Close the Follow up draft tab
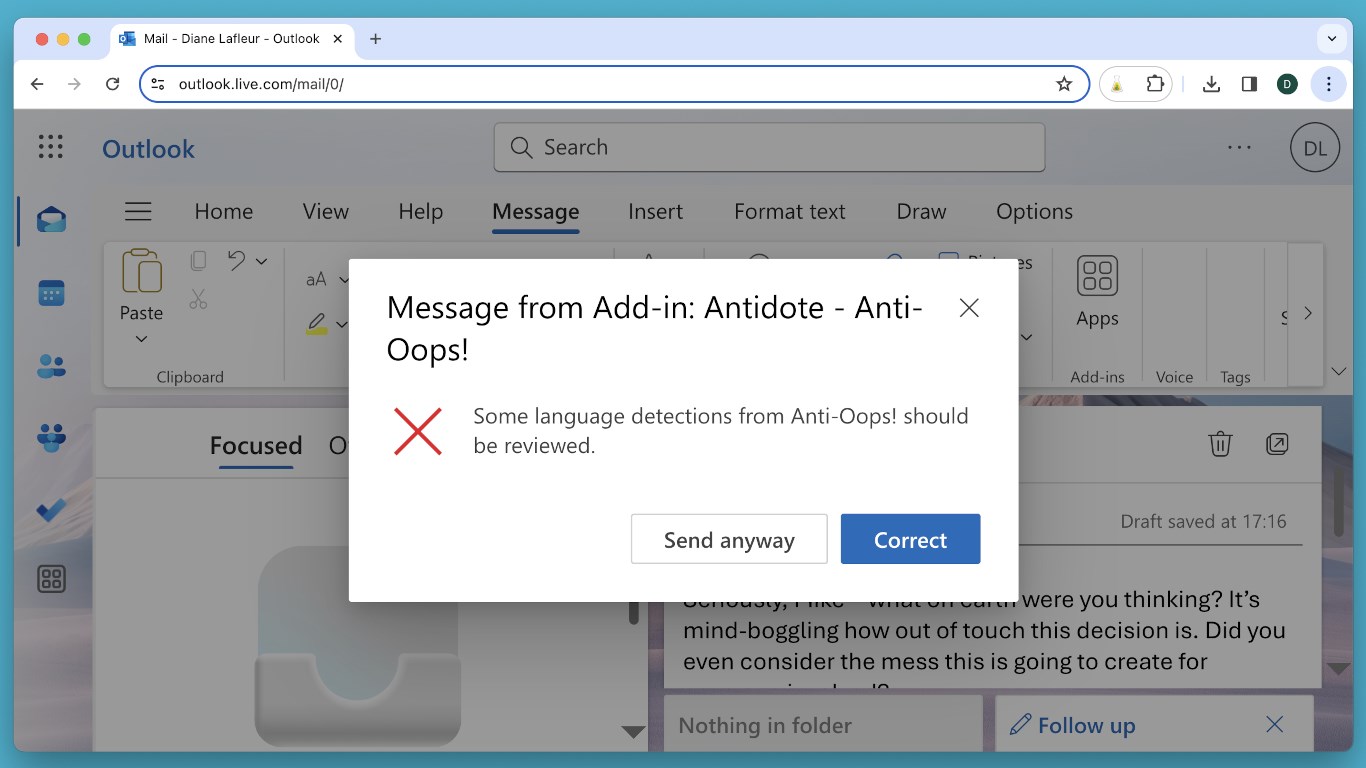 pyautogui.click(x=1274, y=725)
